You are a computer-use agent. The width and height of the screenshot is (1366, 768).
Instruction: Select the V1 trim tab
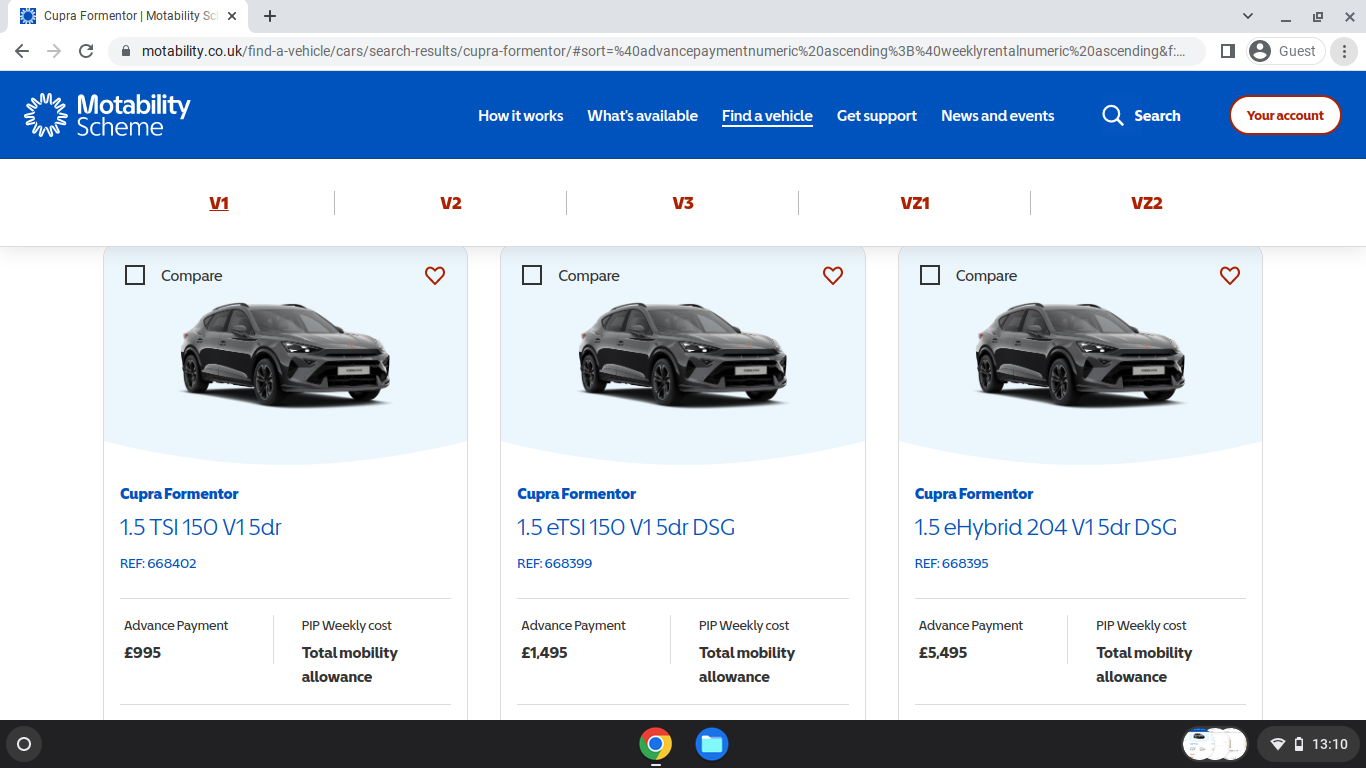pos(219,203)
